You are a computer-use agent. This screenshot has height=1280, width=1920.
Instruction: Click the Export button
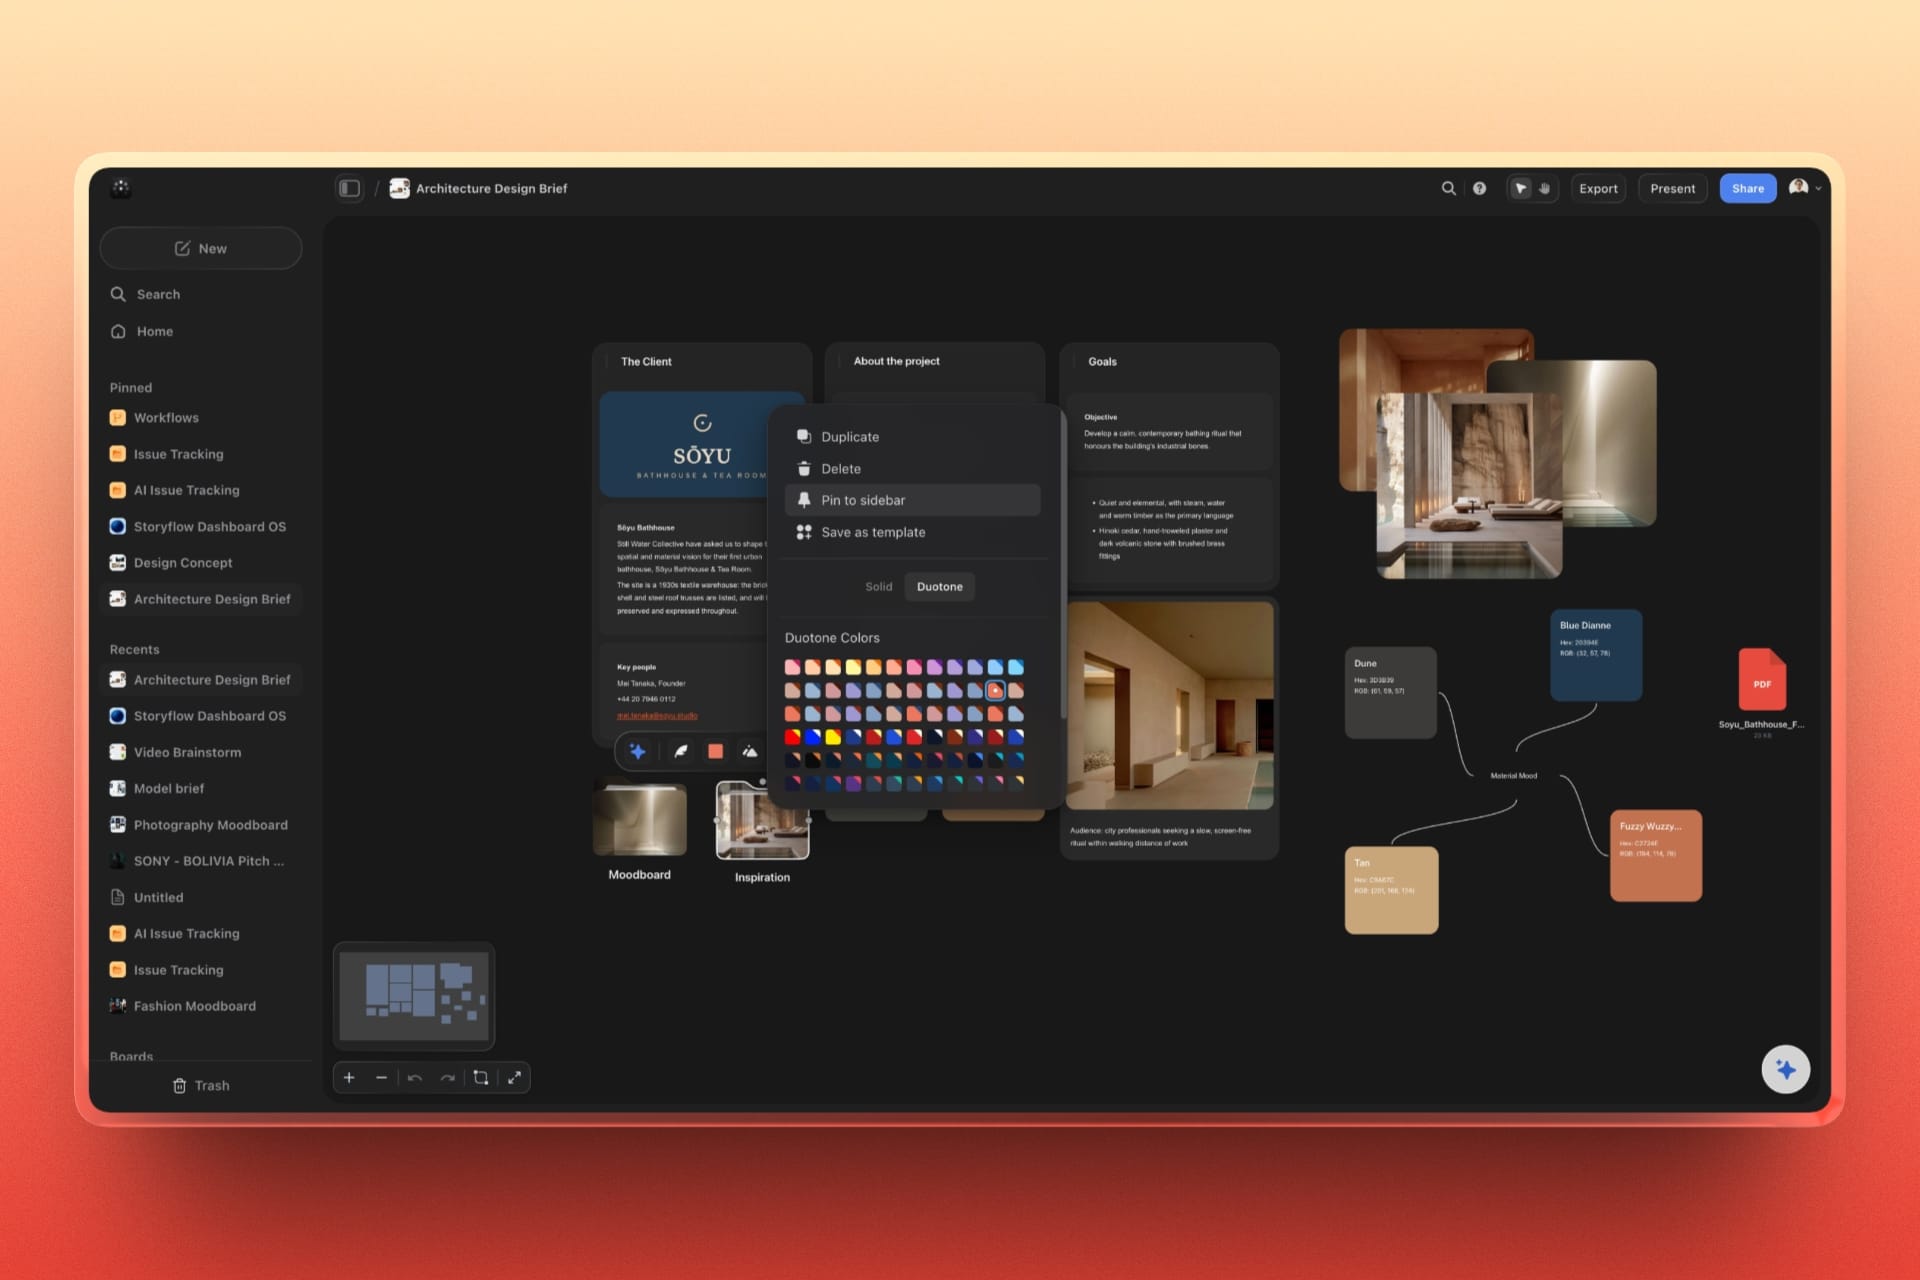coord(1598,188)
